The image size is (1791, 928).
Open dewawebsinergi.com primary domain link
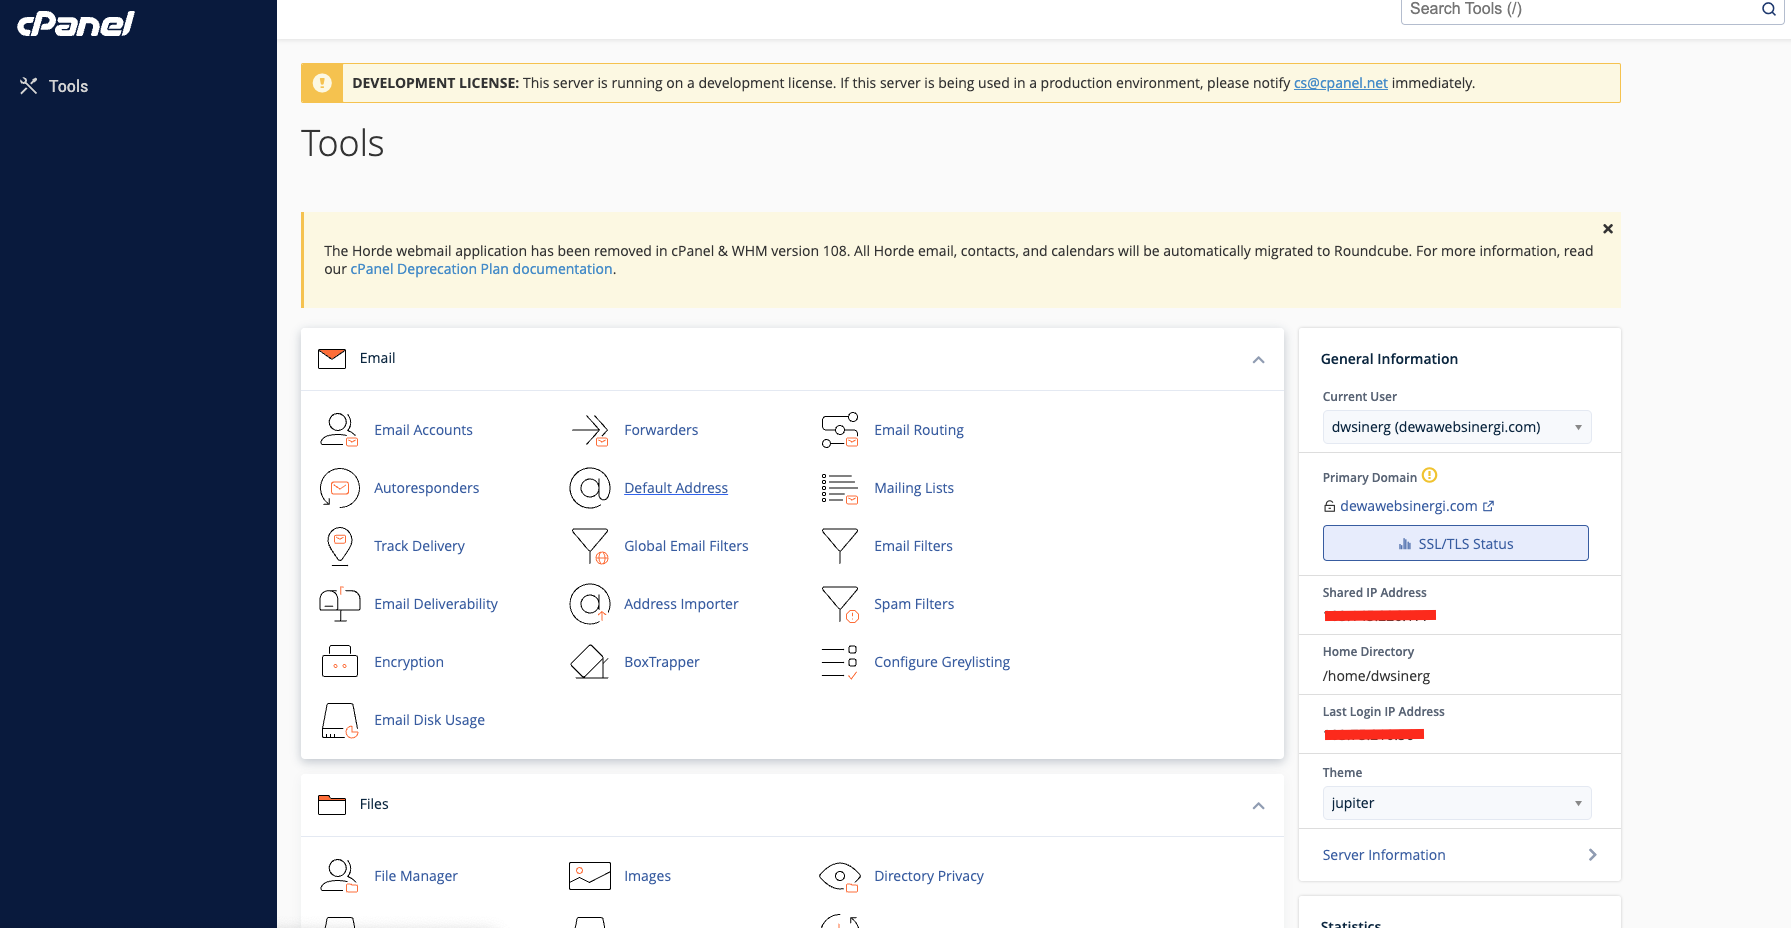click(1408, 506)
